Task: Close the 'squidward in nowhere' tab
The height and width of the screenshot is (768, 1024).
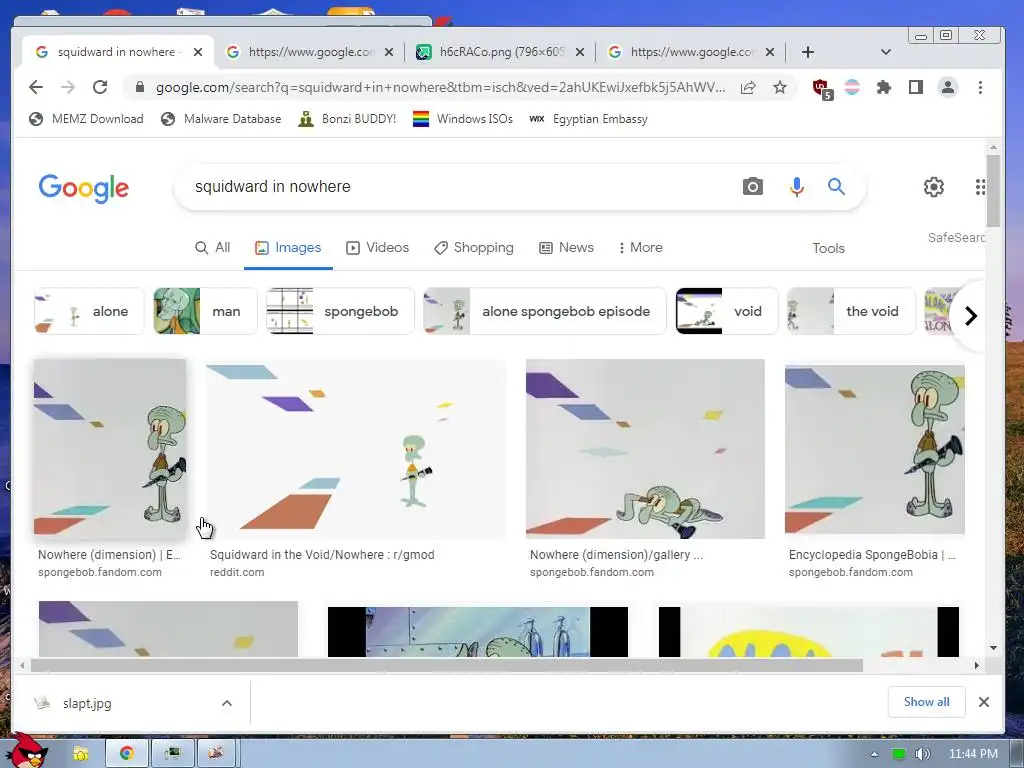Action: coord(198,52)
